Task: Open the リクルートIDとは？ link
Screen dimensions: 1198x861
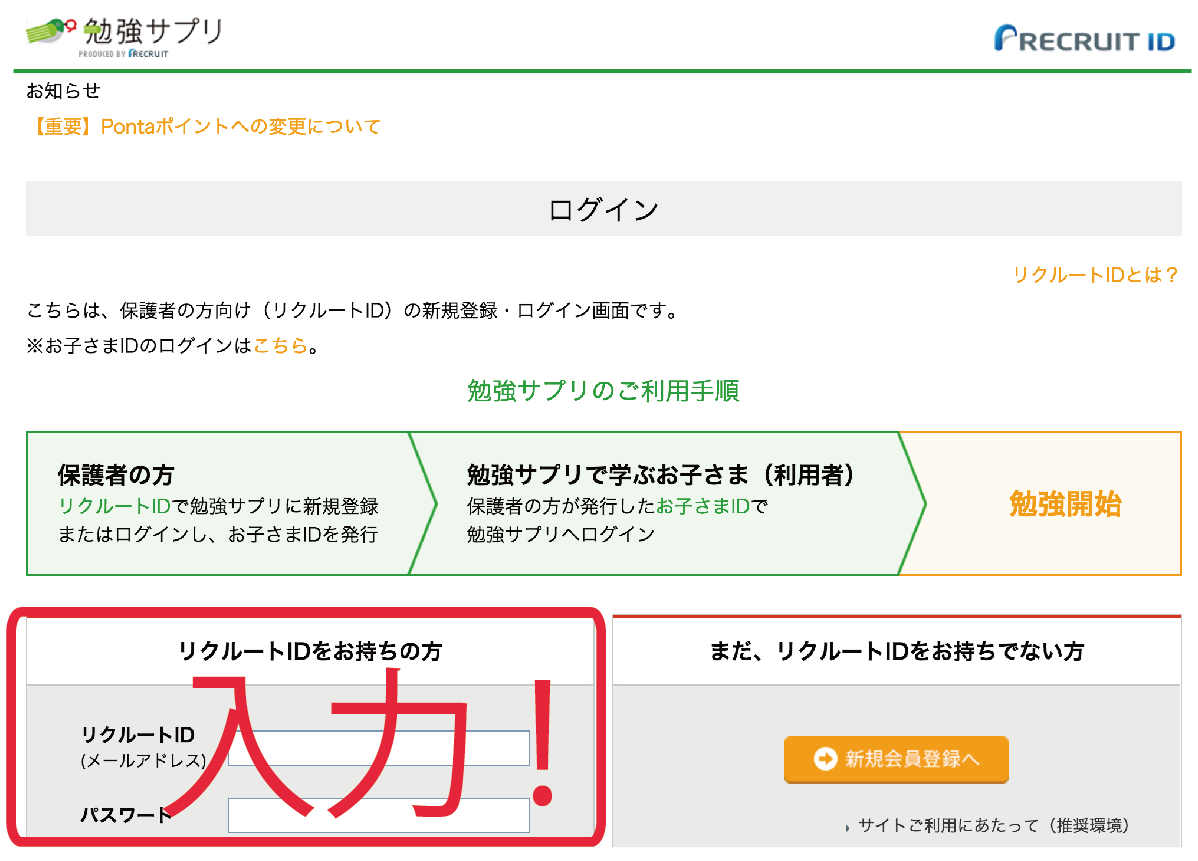Action: [x=1096, y=275]
